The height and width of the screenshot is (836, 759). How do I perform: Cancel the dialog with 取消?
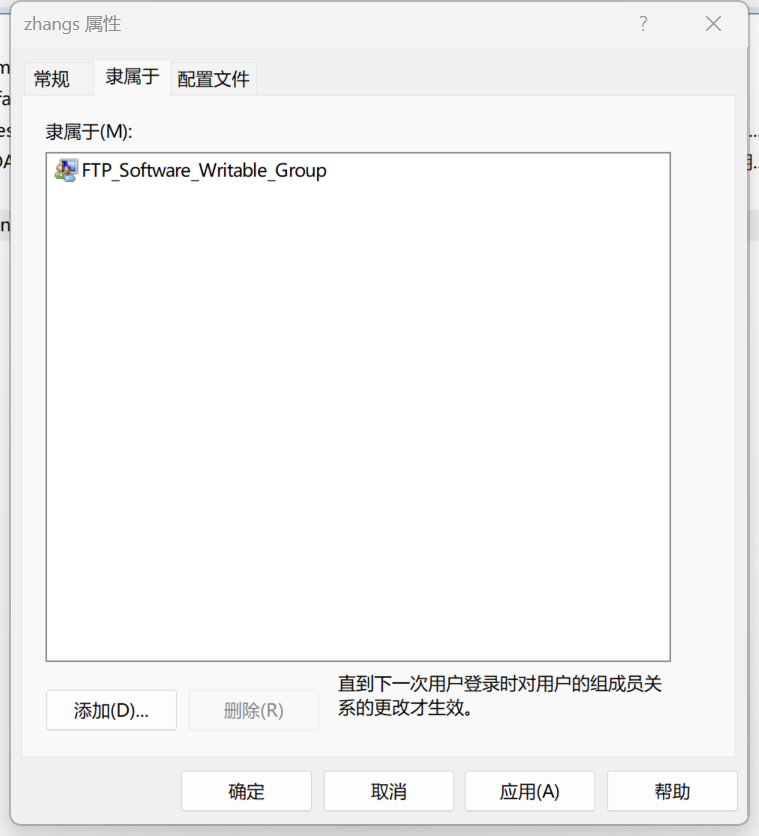click(389, 791)
